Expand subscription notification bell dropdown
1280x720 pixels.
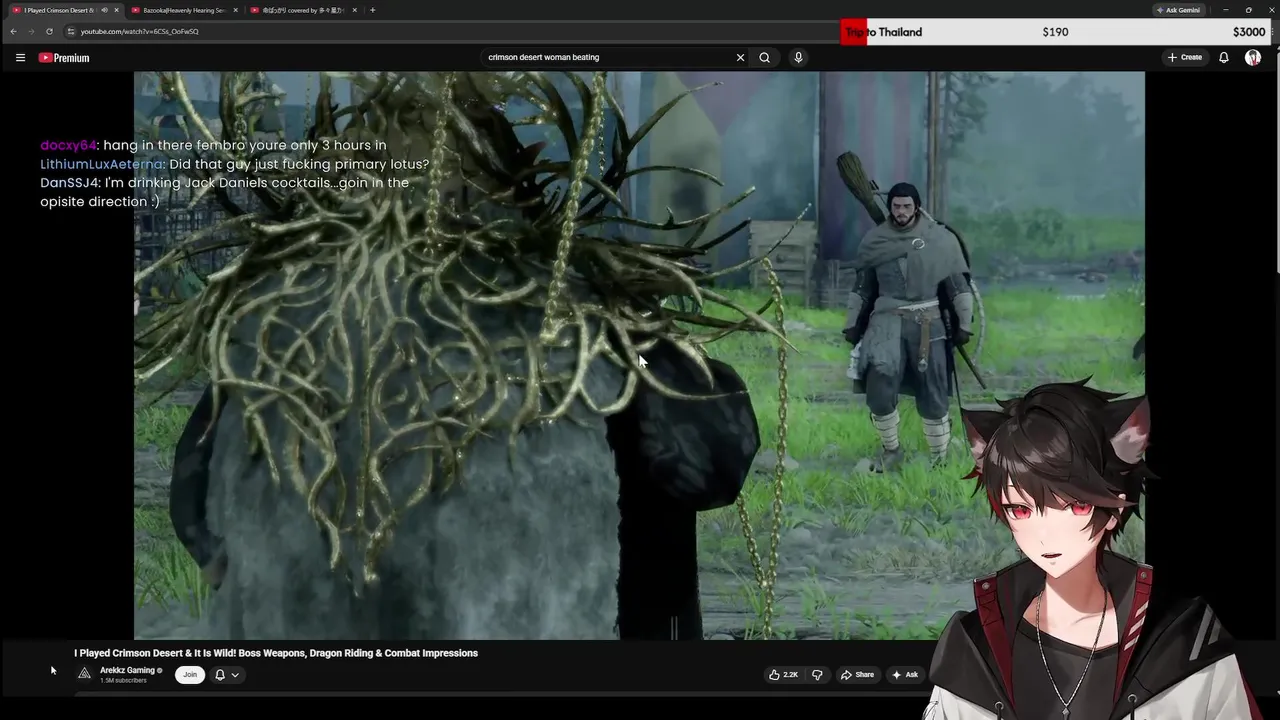click(x=227, y=675)
